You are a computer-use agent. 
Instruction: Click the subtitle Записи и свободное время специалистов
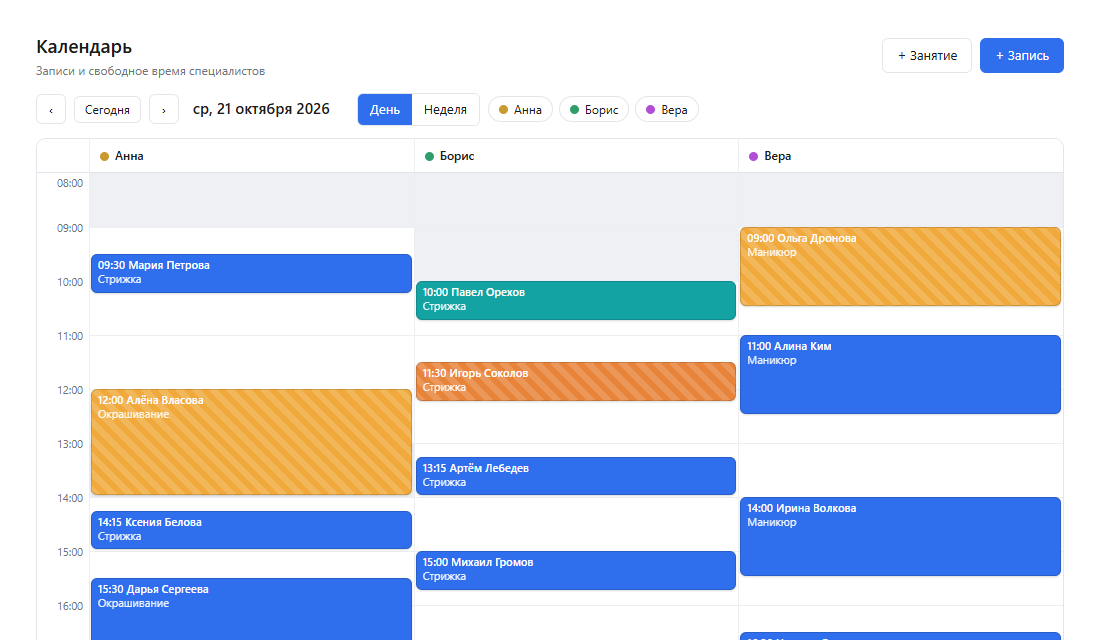point(151,71)
